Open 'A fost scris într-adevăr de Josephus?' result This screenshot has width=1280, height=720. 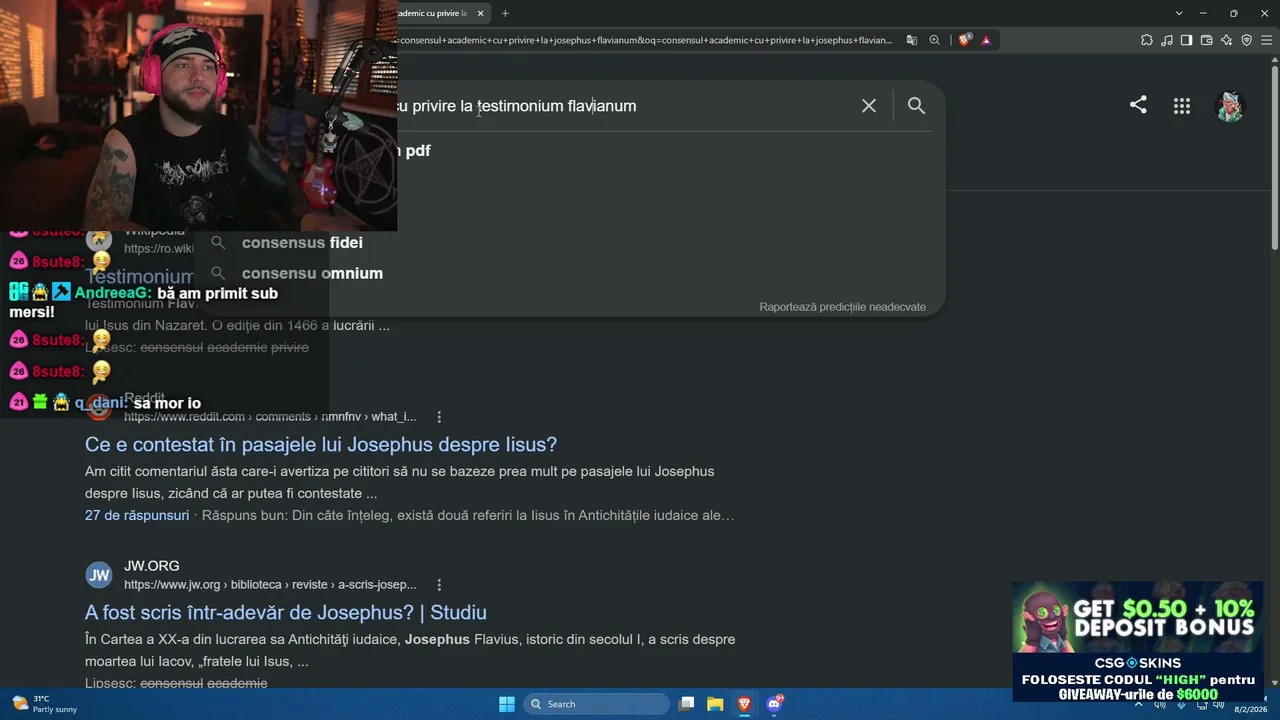tap(286, 613)
